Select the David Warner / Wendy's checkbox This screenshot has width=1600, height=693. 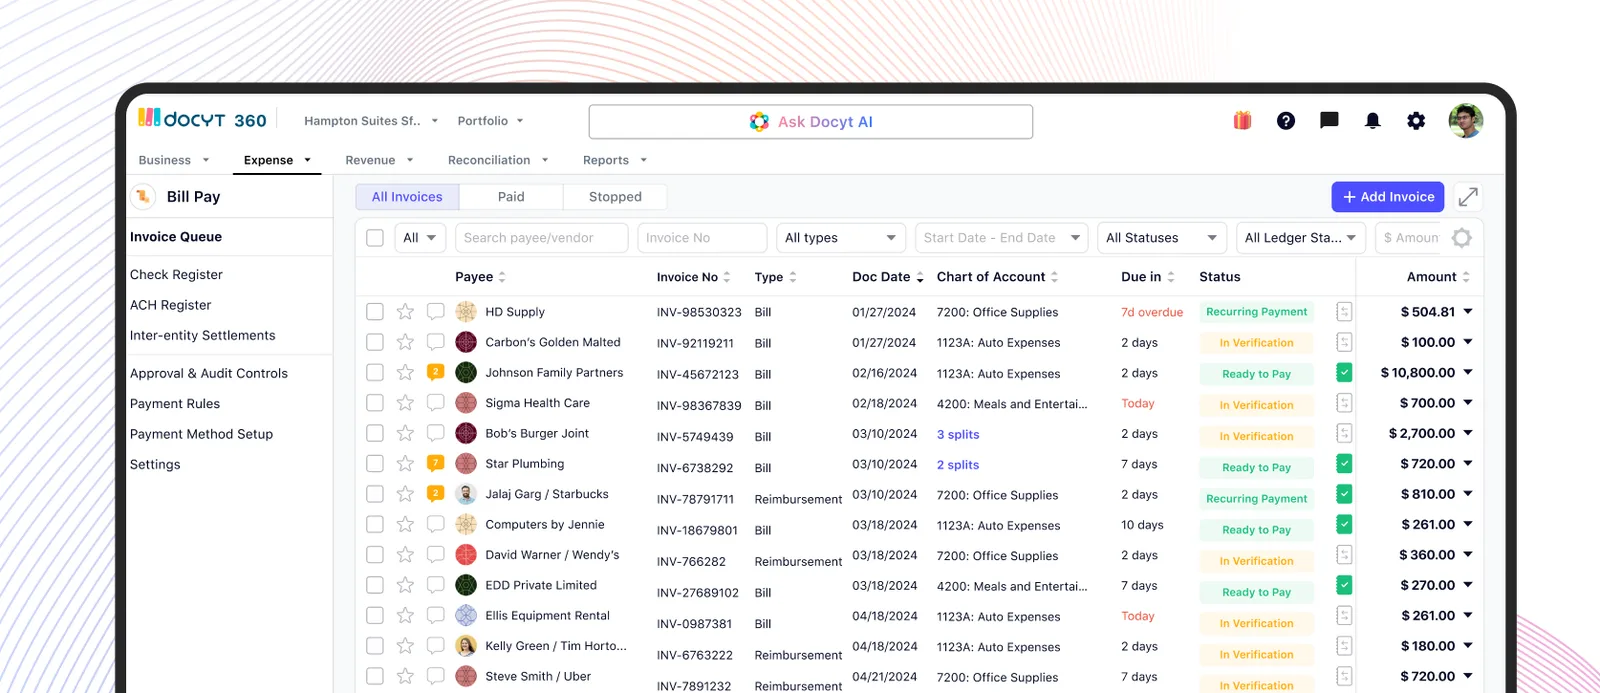[375, 554]
